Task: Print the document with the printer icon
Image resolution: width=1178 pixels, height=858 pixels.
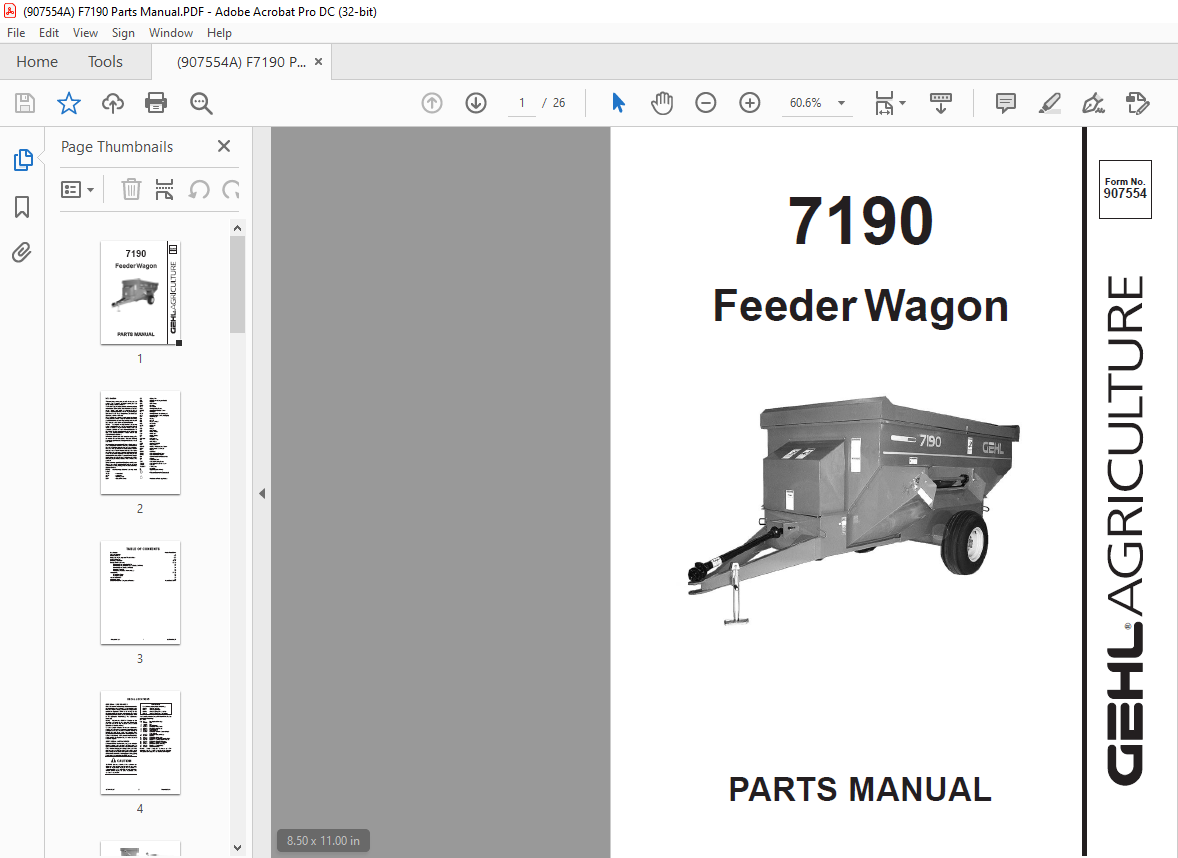Action: click(x=156, y=103)
